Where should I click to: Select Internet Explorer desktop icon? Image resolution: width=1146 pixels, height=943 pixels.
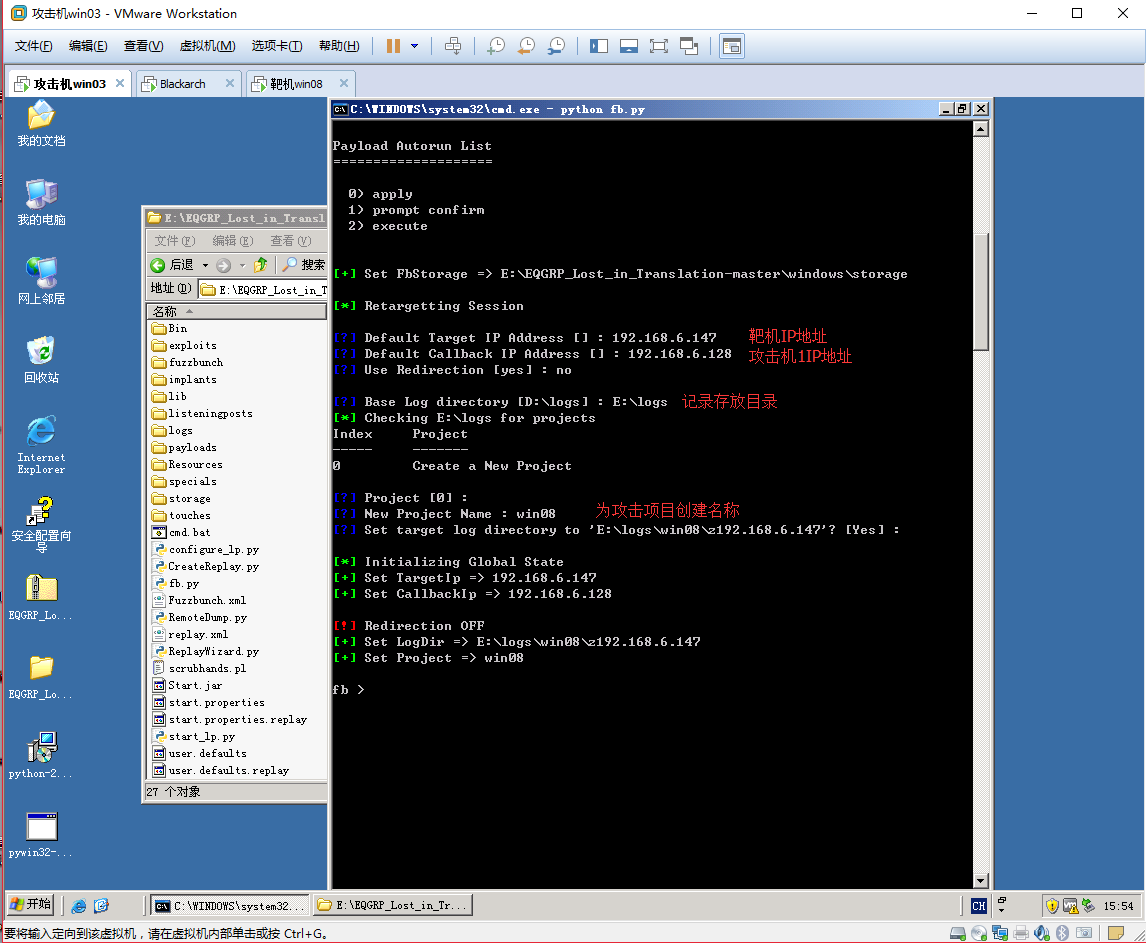tap(42, 445)
